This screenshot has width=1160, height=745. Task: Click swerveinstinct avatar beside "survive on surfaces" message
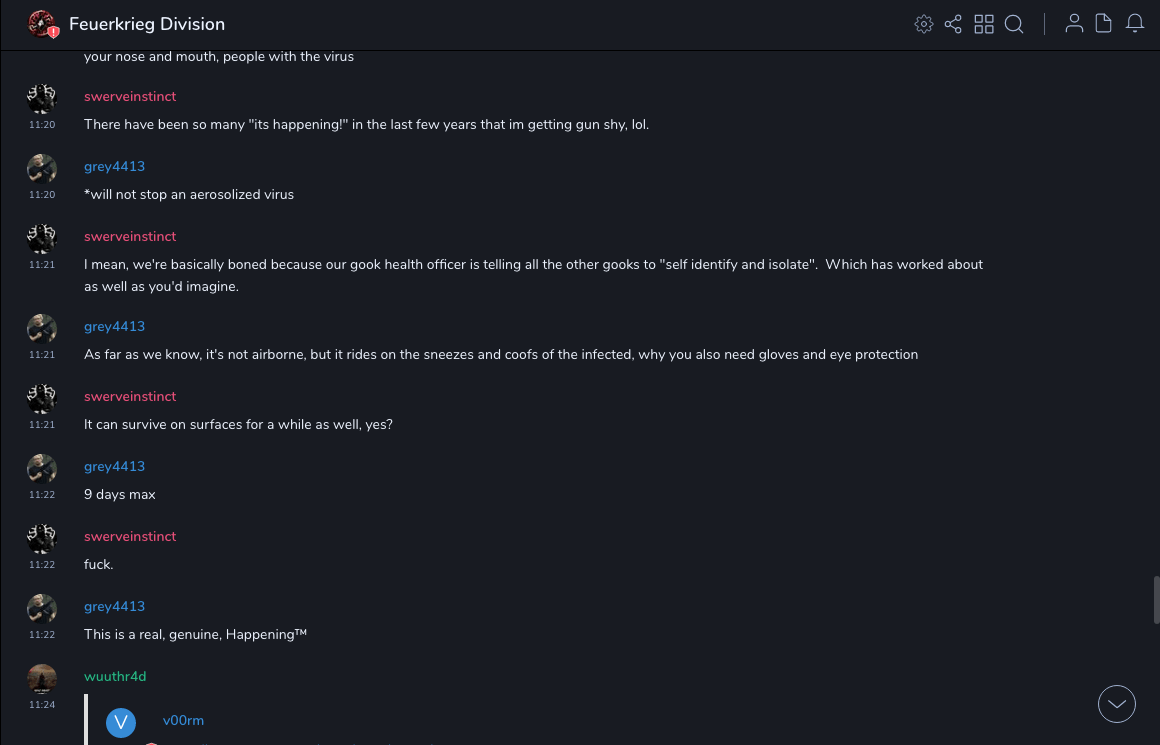[x=42, y=399]
